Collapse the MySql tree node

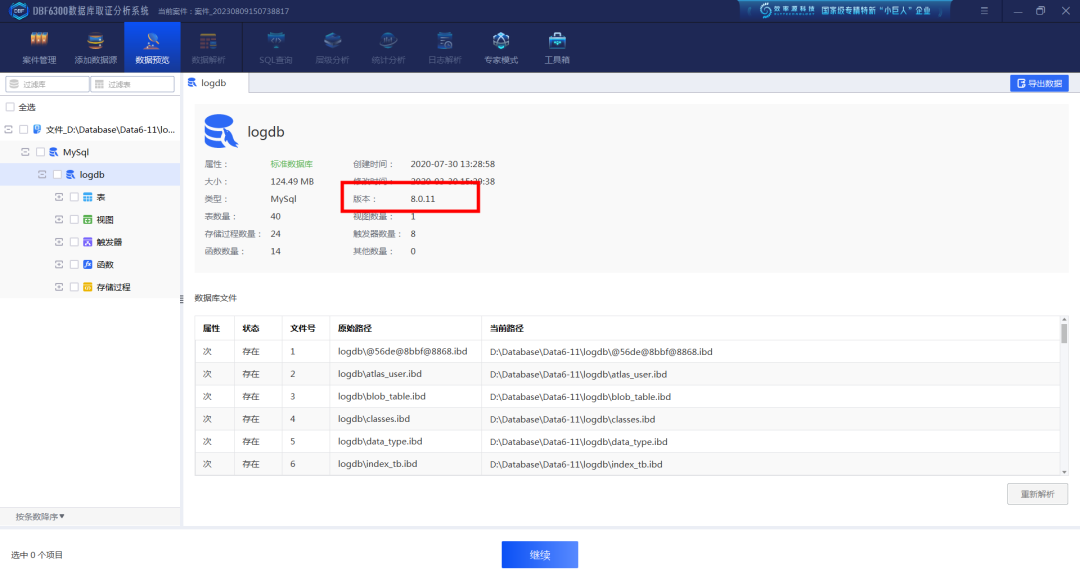tap(25, 152)
